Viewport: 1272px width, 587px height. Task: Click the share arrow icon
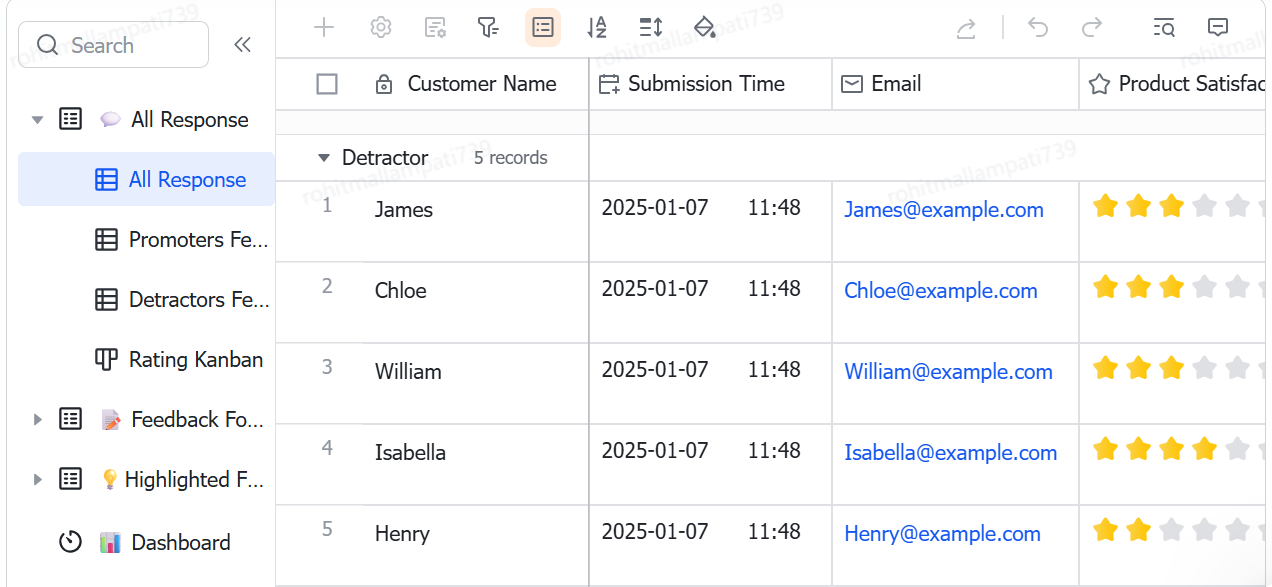[x=966, y=28]
